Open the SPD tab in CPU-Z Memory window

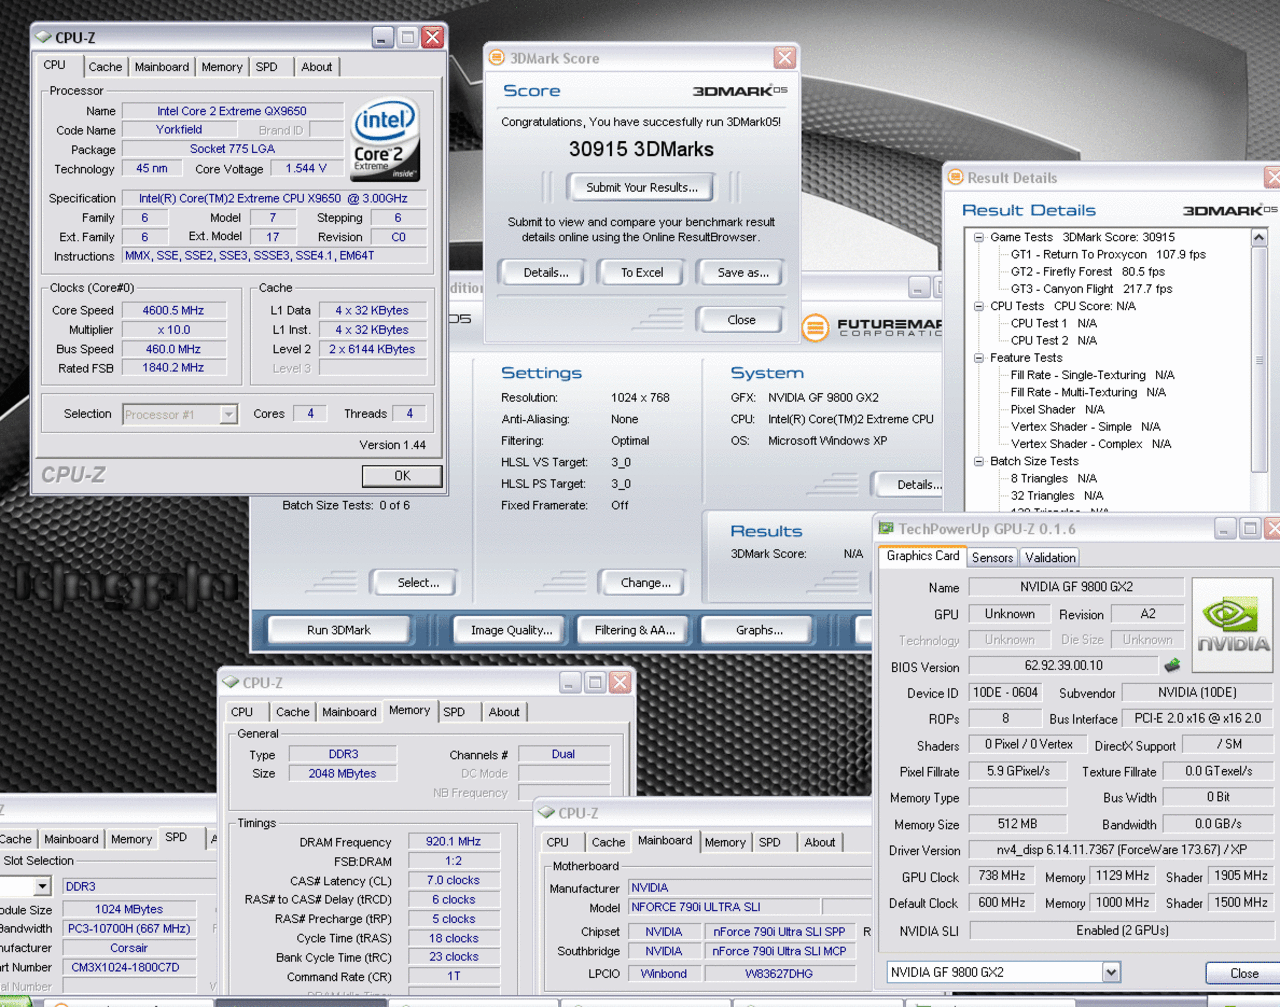click(454, 712)
